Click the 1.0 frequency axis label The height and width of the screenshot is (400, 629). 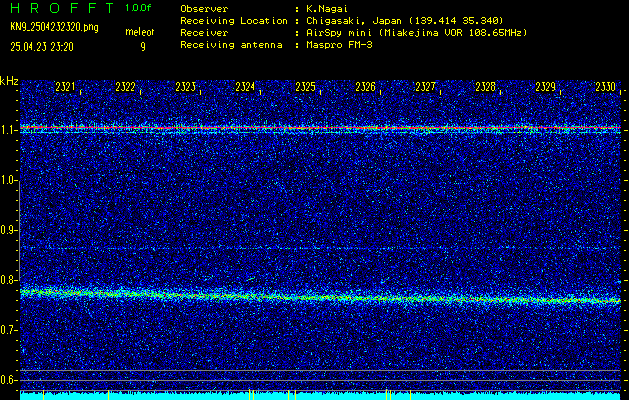point(8,180)
